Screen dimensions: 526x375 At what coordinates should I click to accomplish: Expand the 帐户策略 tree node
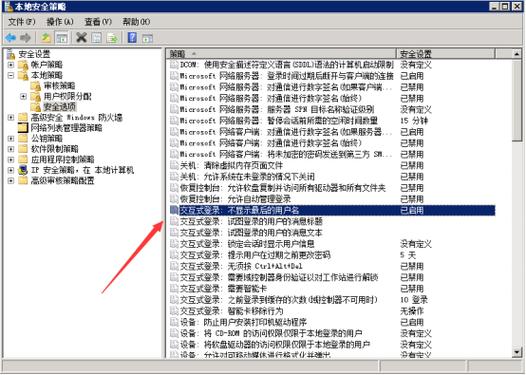[x=11, y=64]
